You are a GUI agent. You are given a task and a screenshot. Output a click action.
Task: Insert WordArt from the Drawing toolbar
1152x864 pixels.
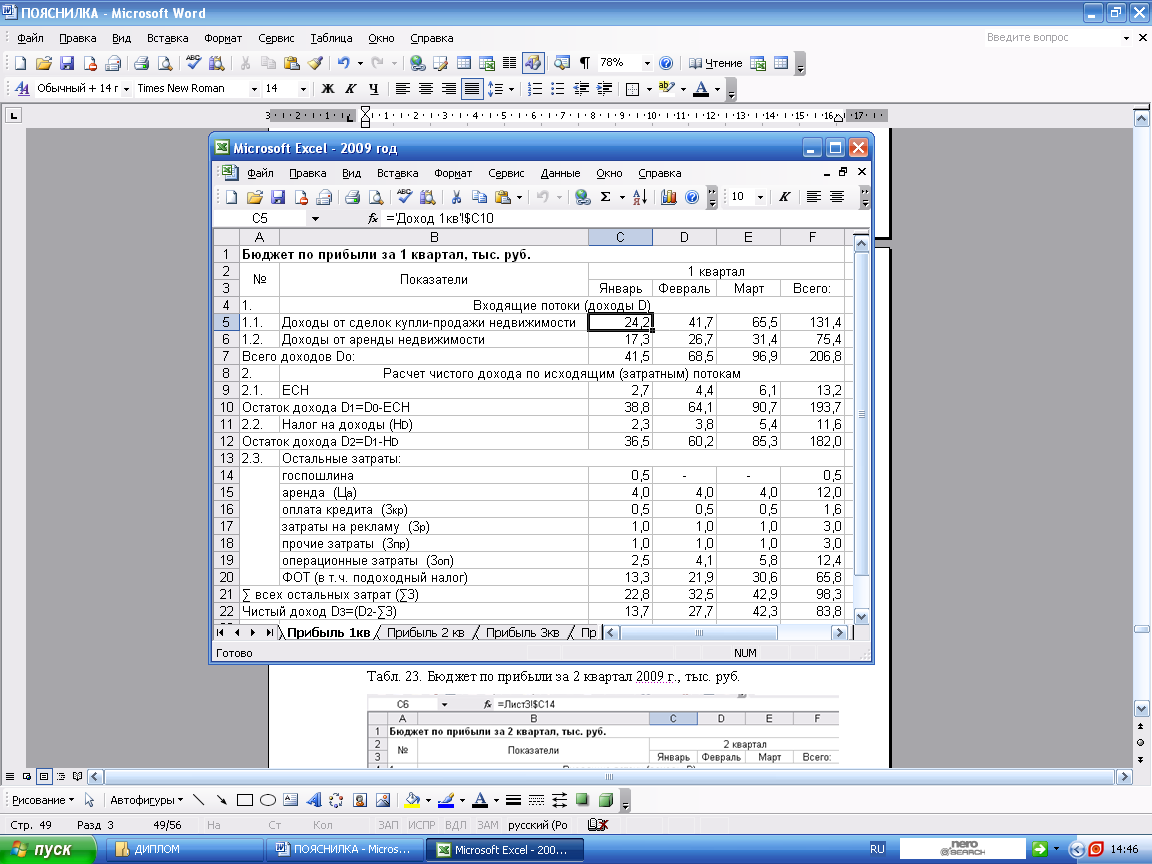pos(313,800)
